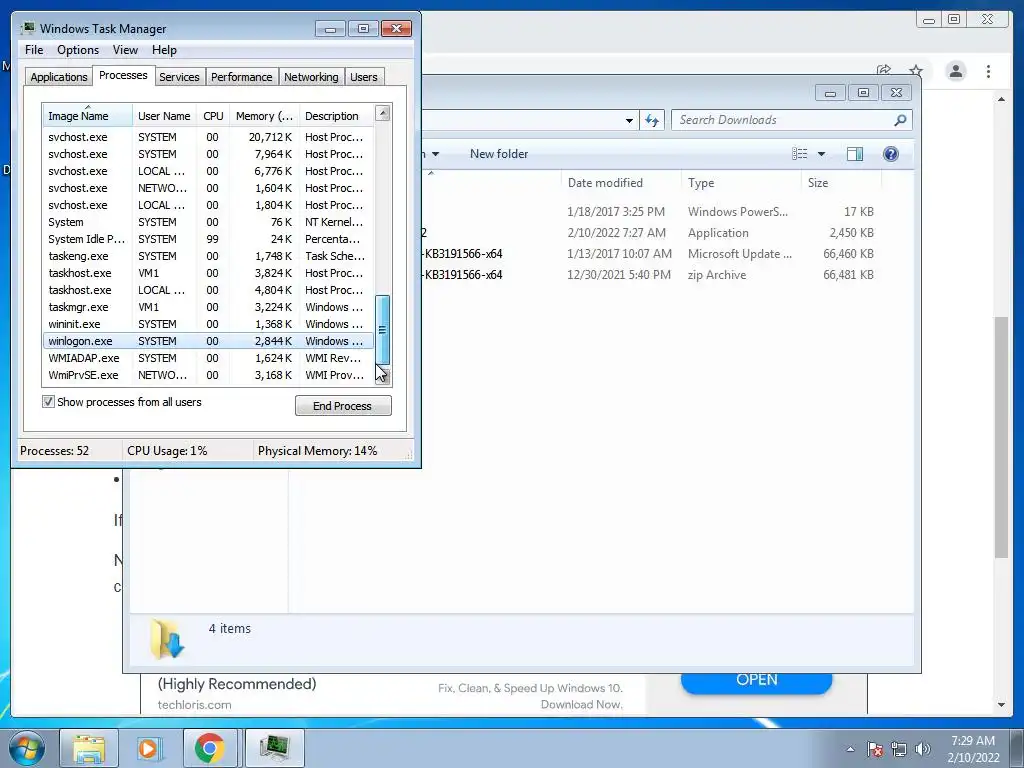Image resolution: width=1024 pixels, height=768 pixels.
Task: Open Chrome three-dot menu
Action: point(988,71)
